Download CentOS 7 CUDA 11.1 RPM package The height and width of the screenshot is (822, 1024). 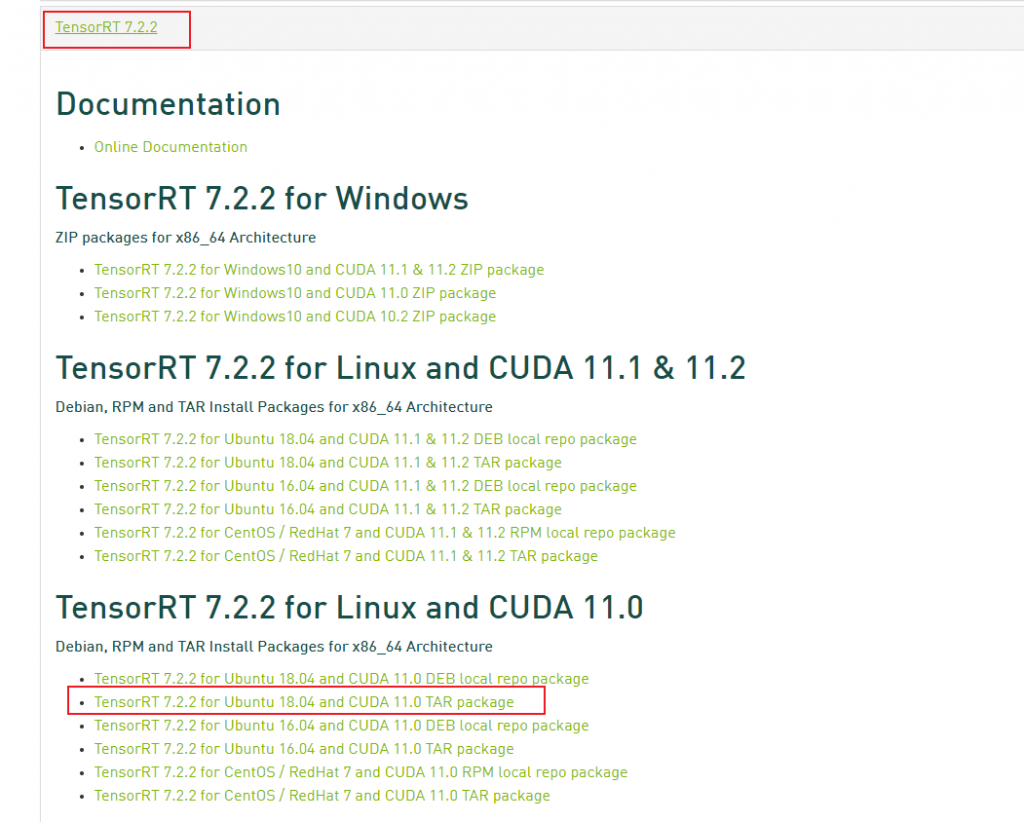[383, 533]
